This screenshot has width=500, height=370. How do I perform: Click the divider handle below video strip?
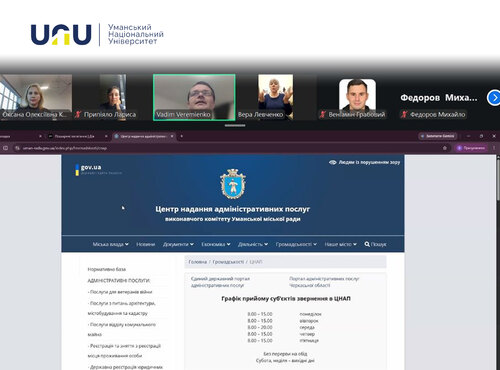(x=235, y=126)
